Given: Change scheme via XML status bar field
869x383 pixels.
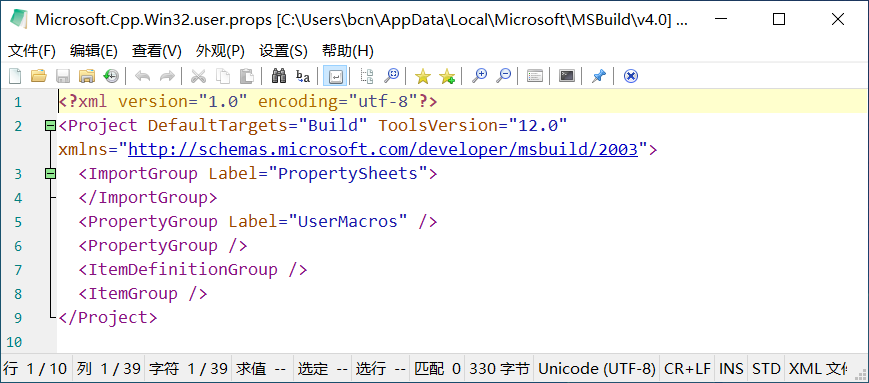Looking at the screenshot, I should (817, 369).
